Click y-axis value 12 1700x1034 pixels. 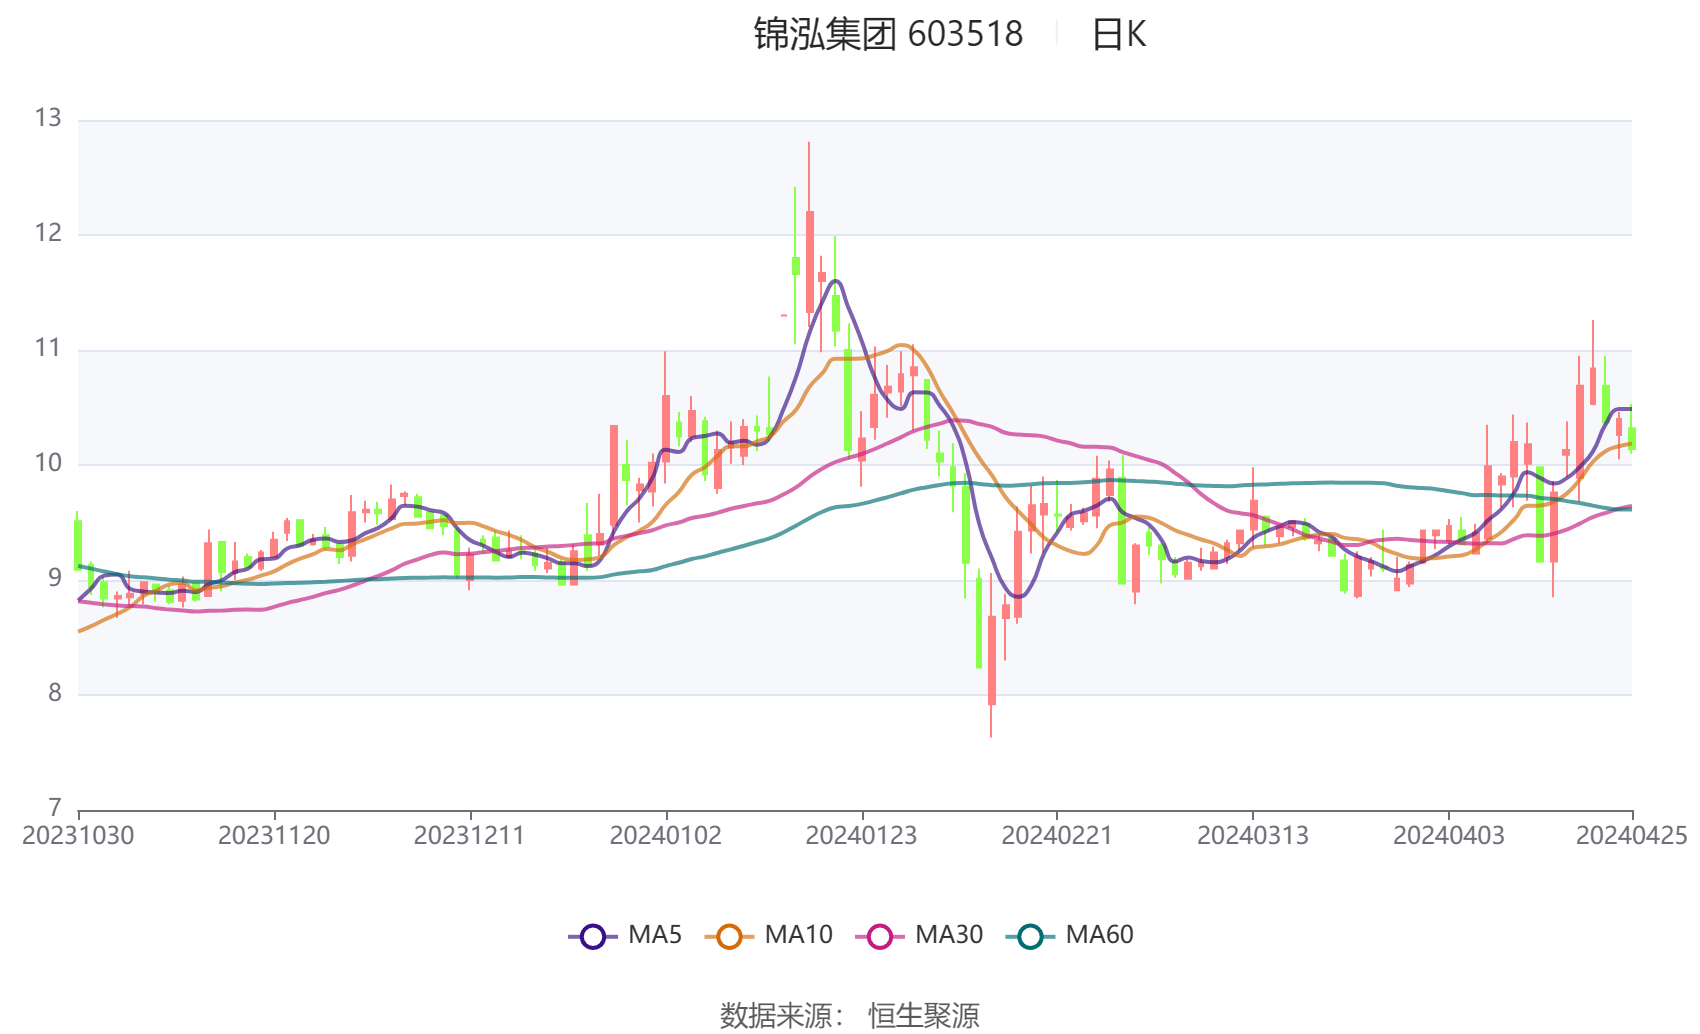pos(48,234)
